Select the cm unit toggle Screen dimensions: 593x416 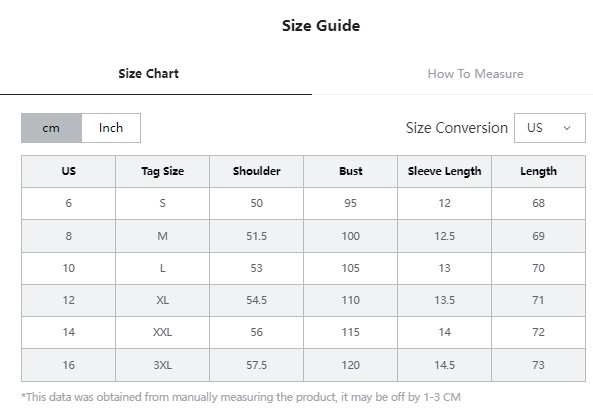pyautogui.click(x=51, y=128)
